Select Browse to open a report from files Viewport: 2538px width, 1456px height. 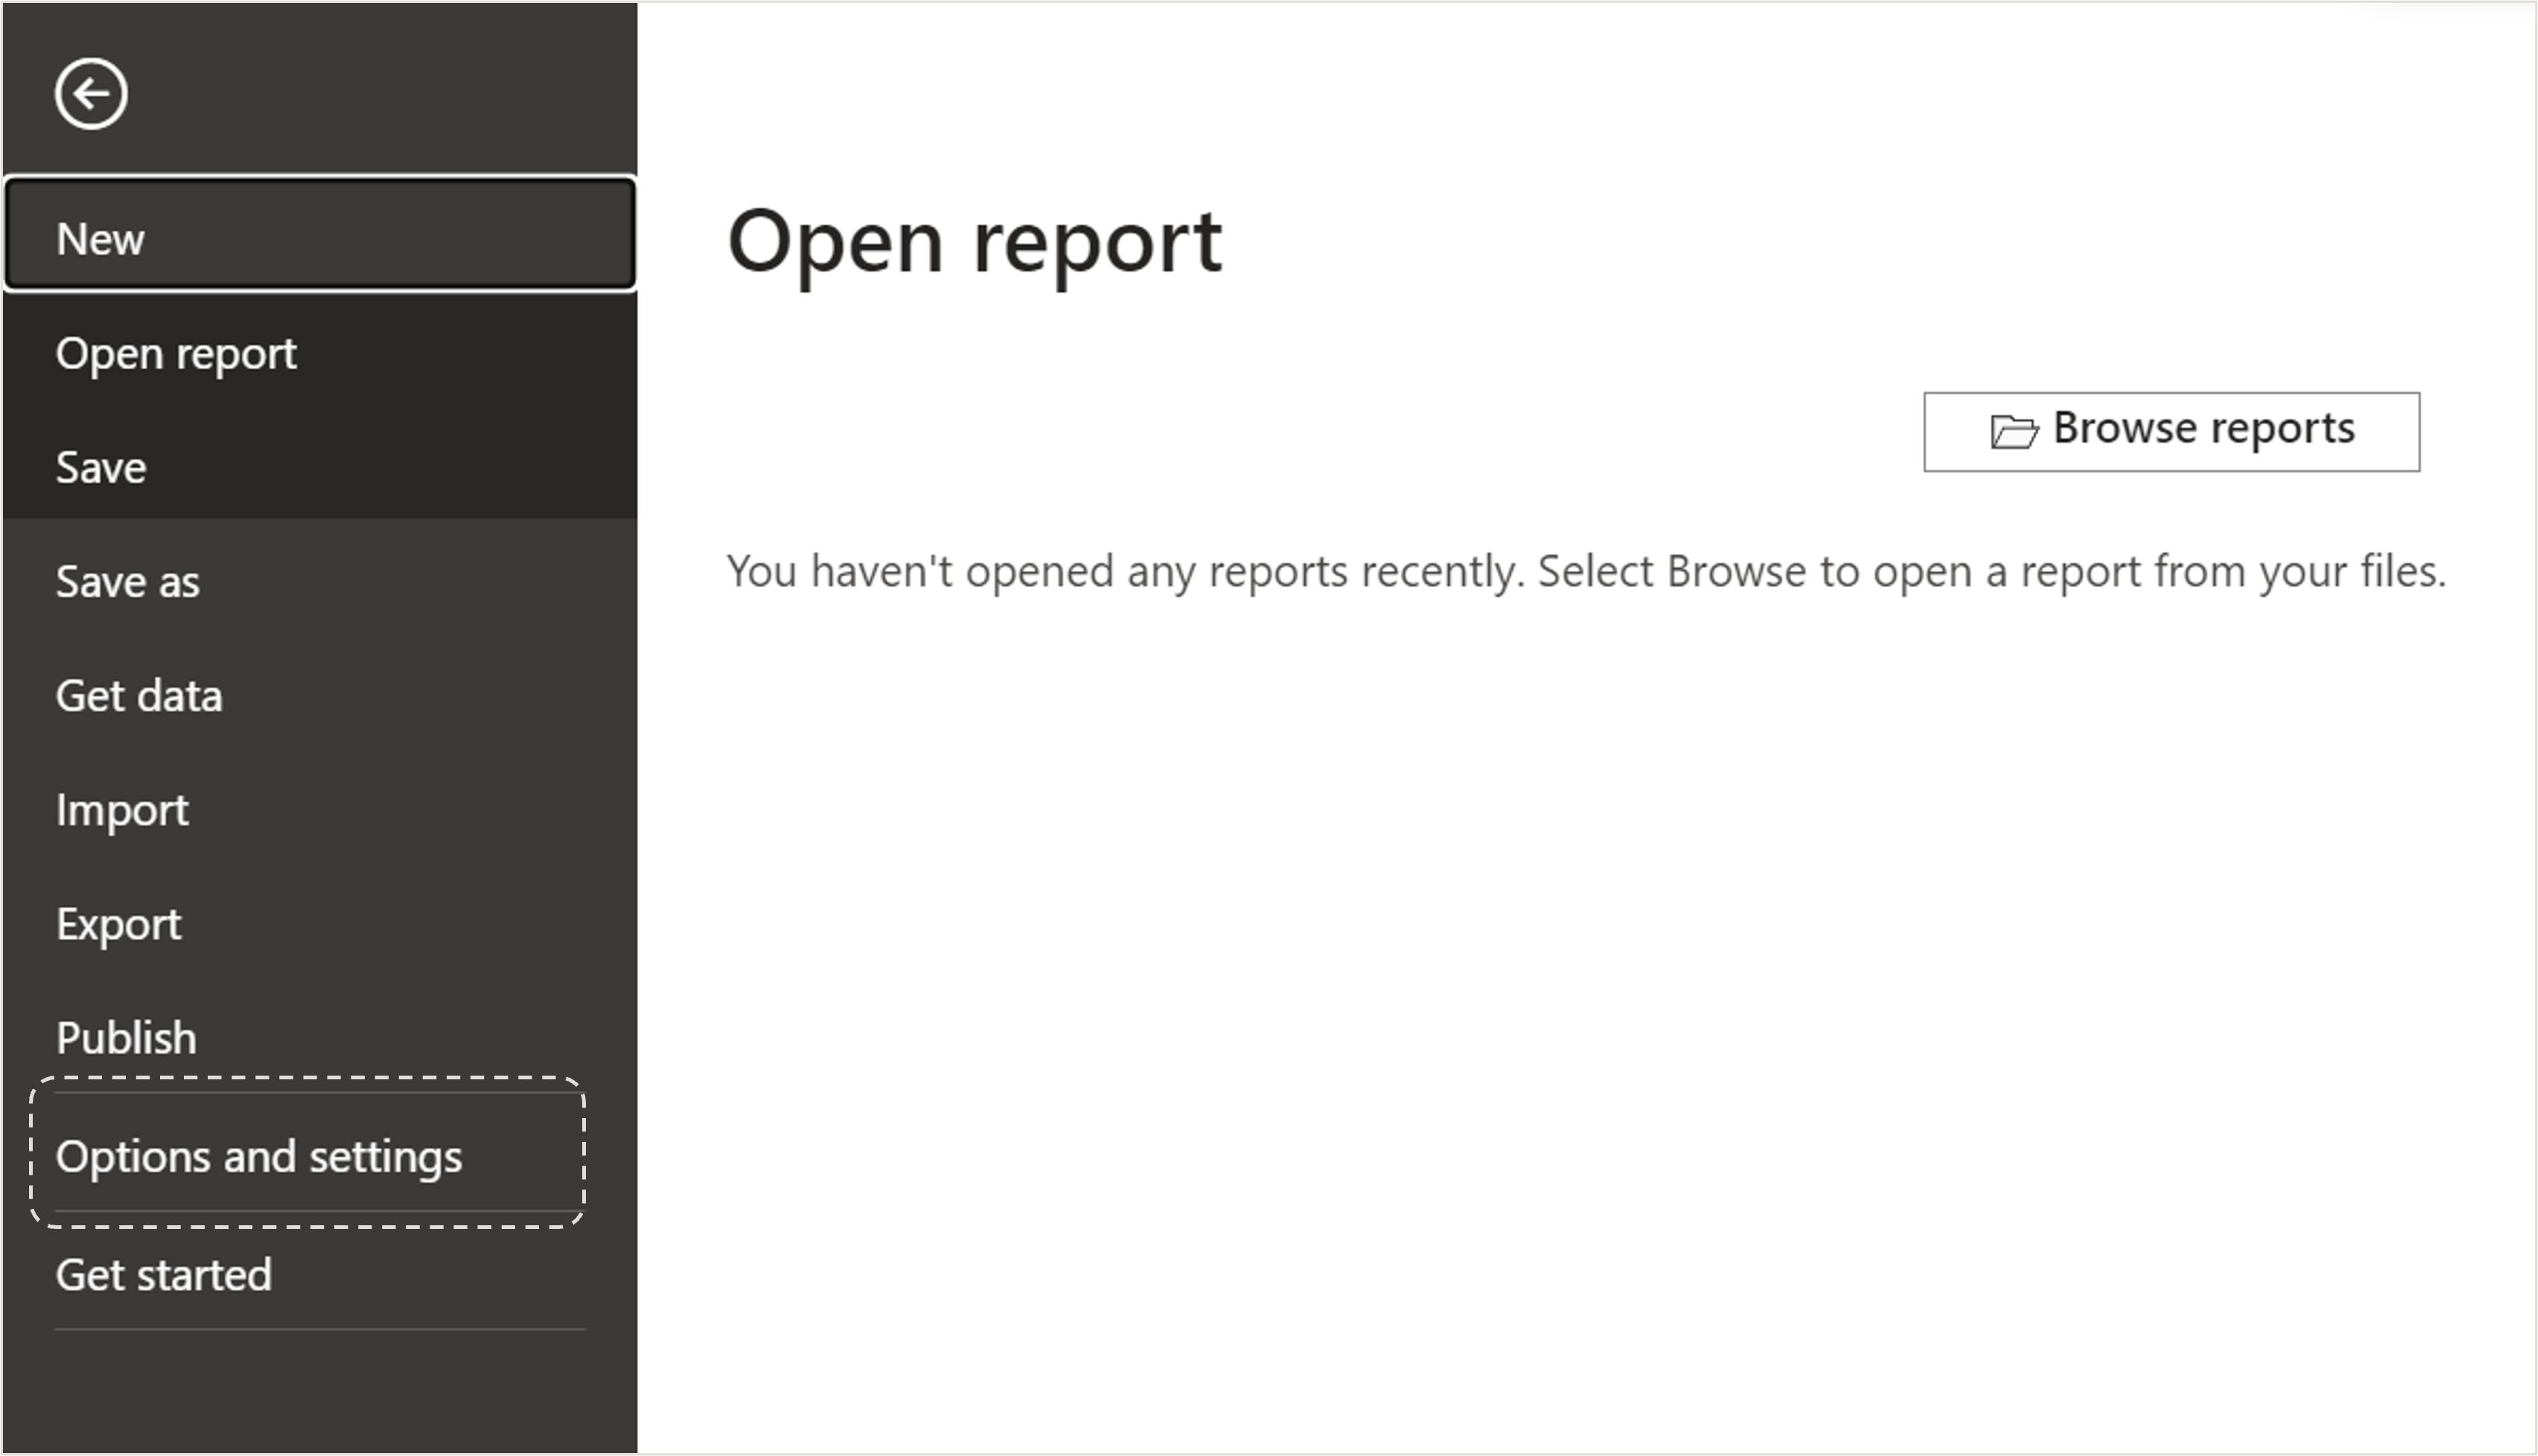[x=2170, y=430]
